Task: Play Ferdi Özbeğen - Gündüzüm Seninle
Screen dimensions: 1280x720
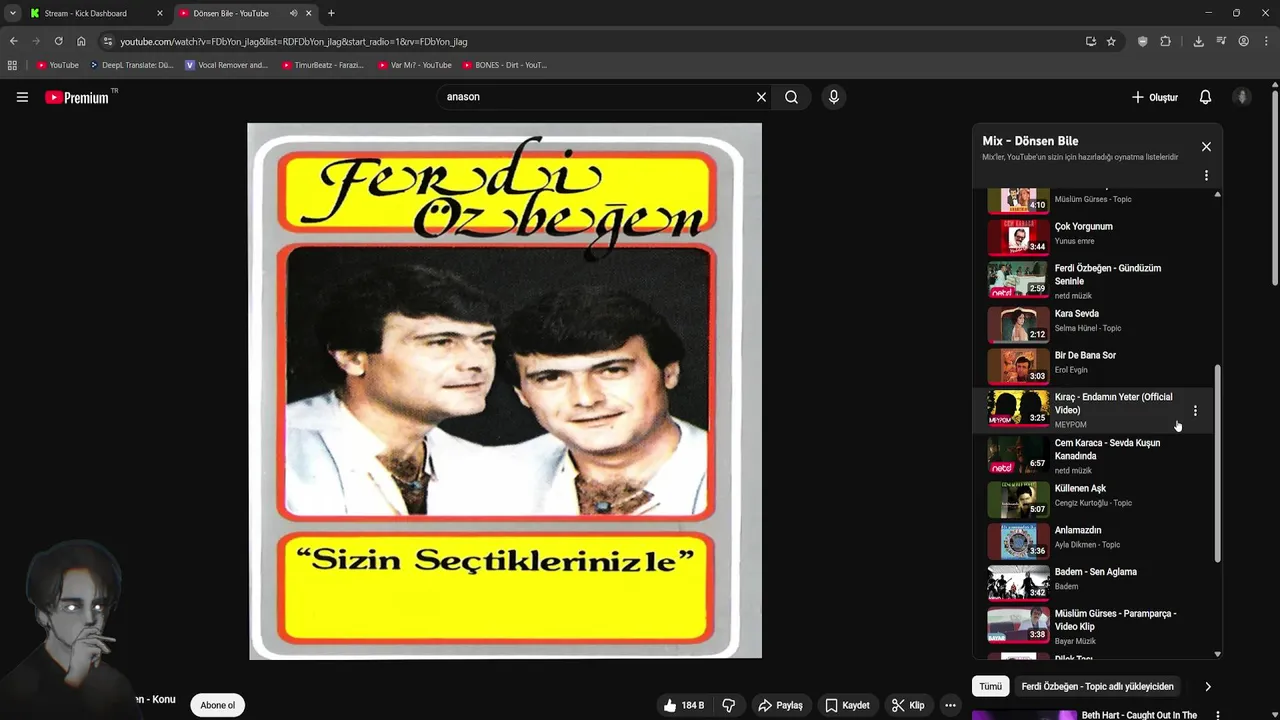Action: pos(1092,280)
